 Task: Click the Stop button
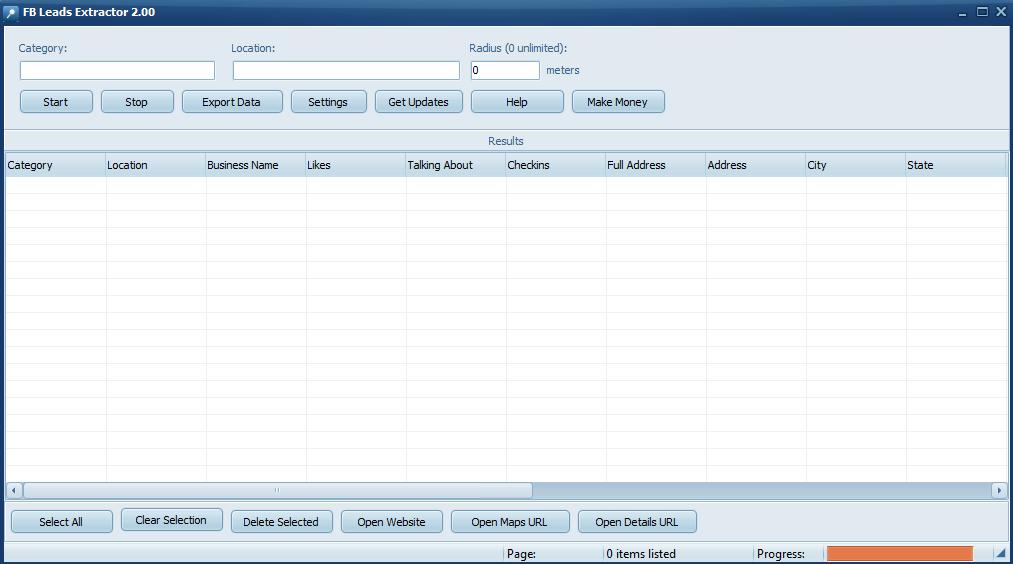pos(137,102)
